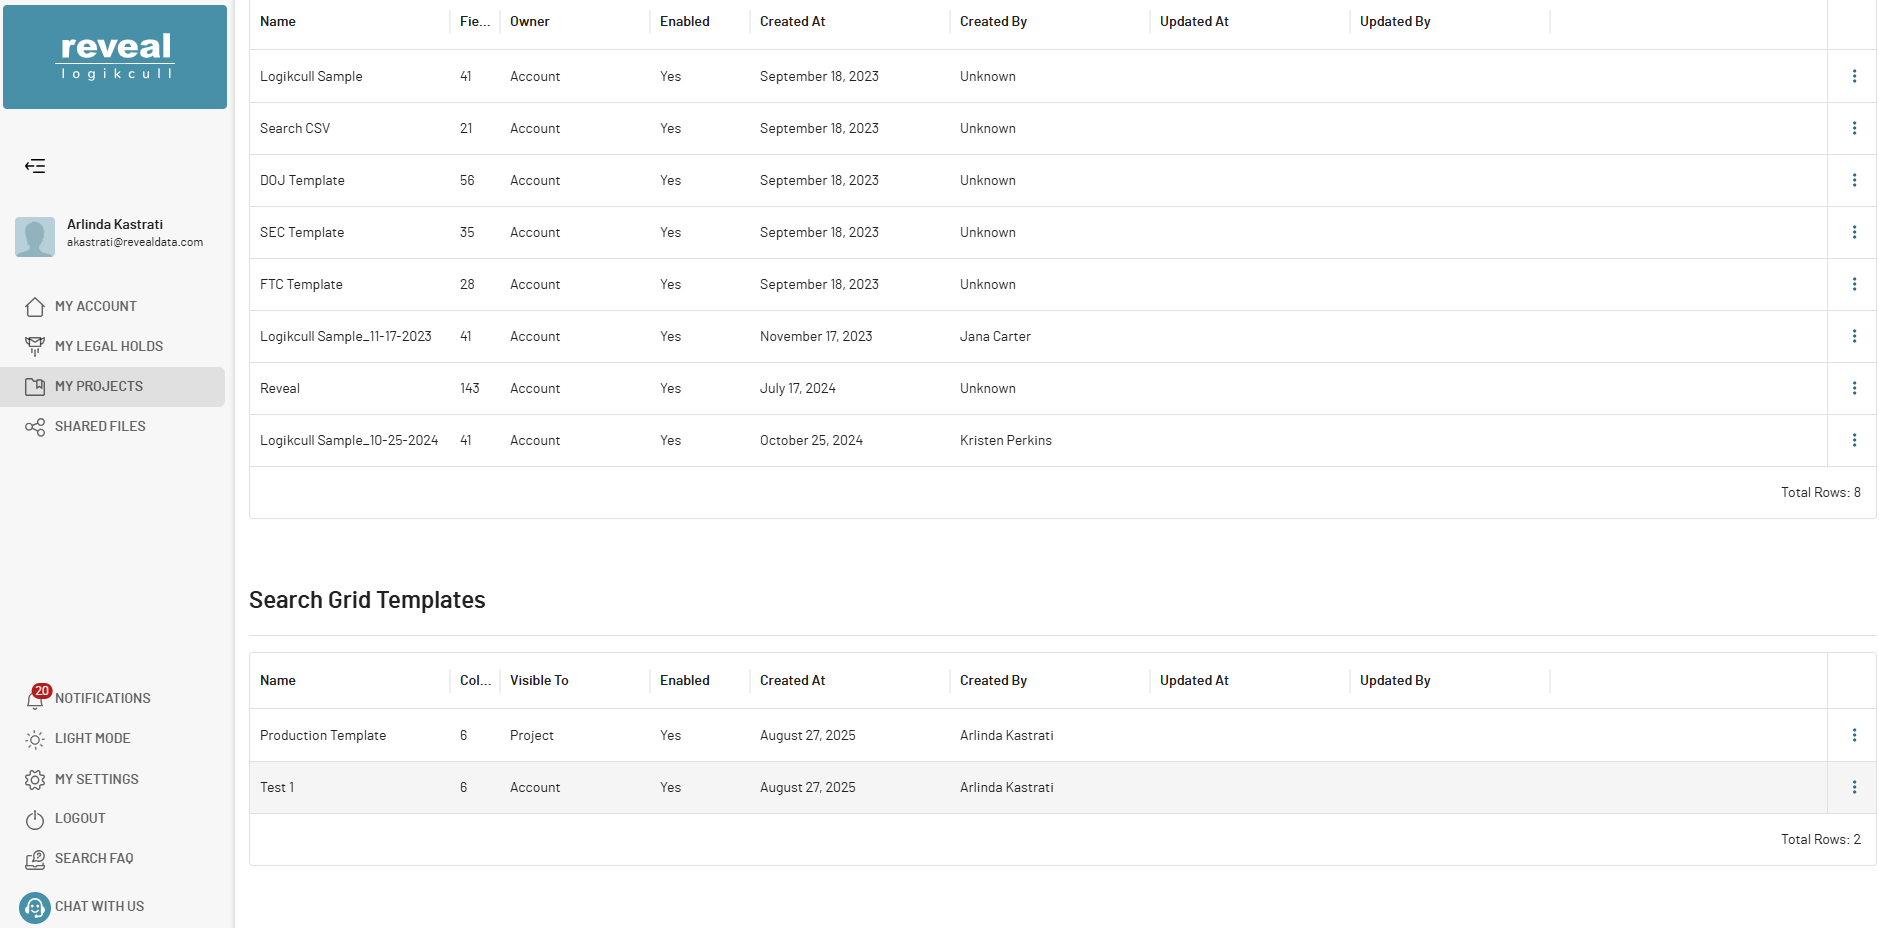Click the Arlinda Kastrati user name
Viewport: 1879px width, 928px height.
(115, 224)
